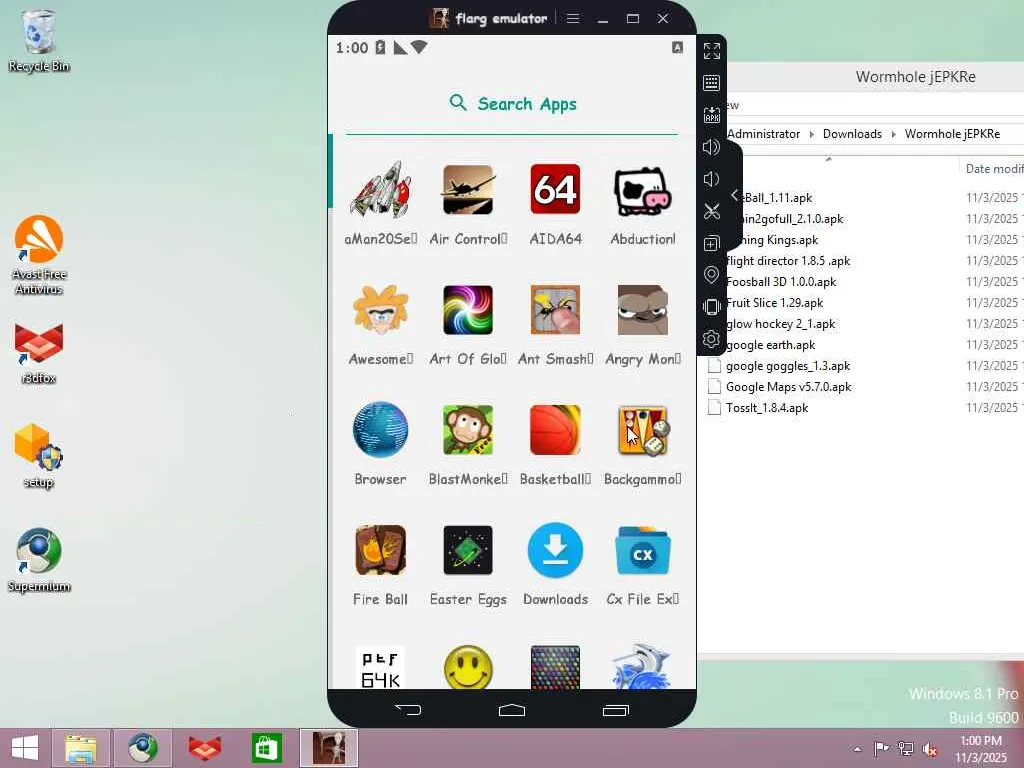The image size is (1024, 768).
Task: Open setup desktop icon
Action: click(x=39, y=456)
